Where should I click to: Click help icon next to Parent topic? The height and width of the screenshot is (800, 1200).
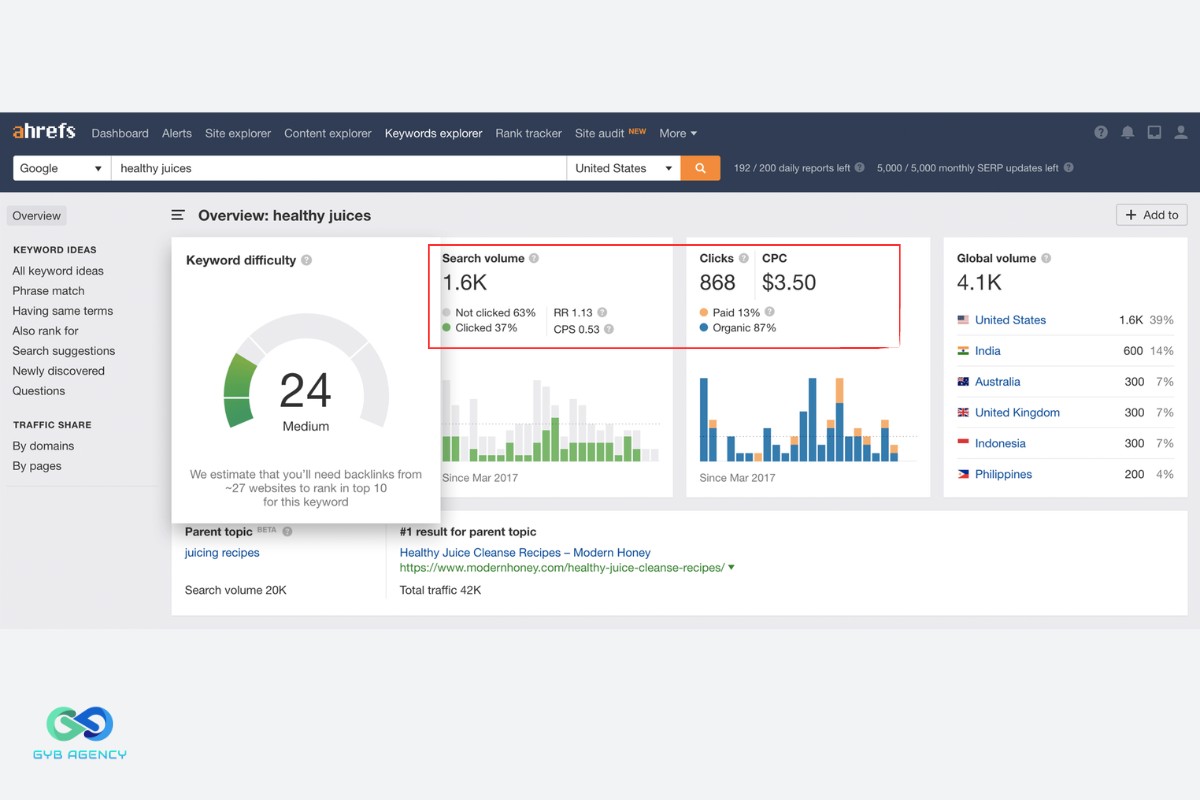point(288,532)
